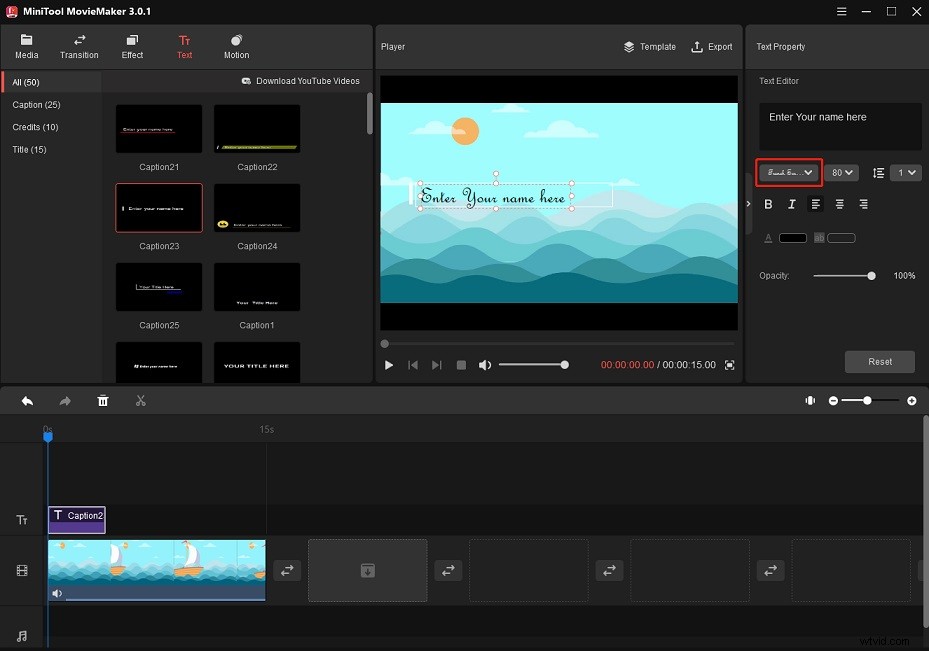Open the application hamburger menu
The width and height of the screenshot is (929, 651).
(840, 12)
